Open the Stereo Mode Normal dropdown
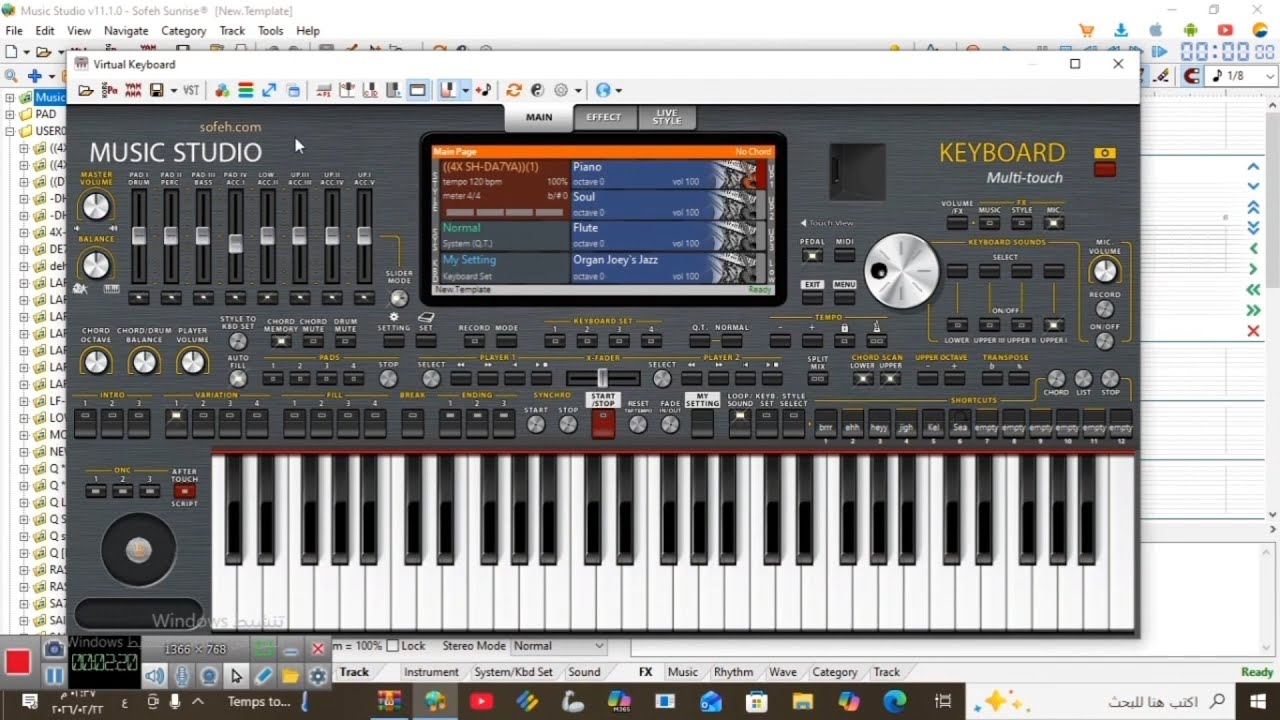The height and width of the screenshot is (720, 1280). click(558, 646)
